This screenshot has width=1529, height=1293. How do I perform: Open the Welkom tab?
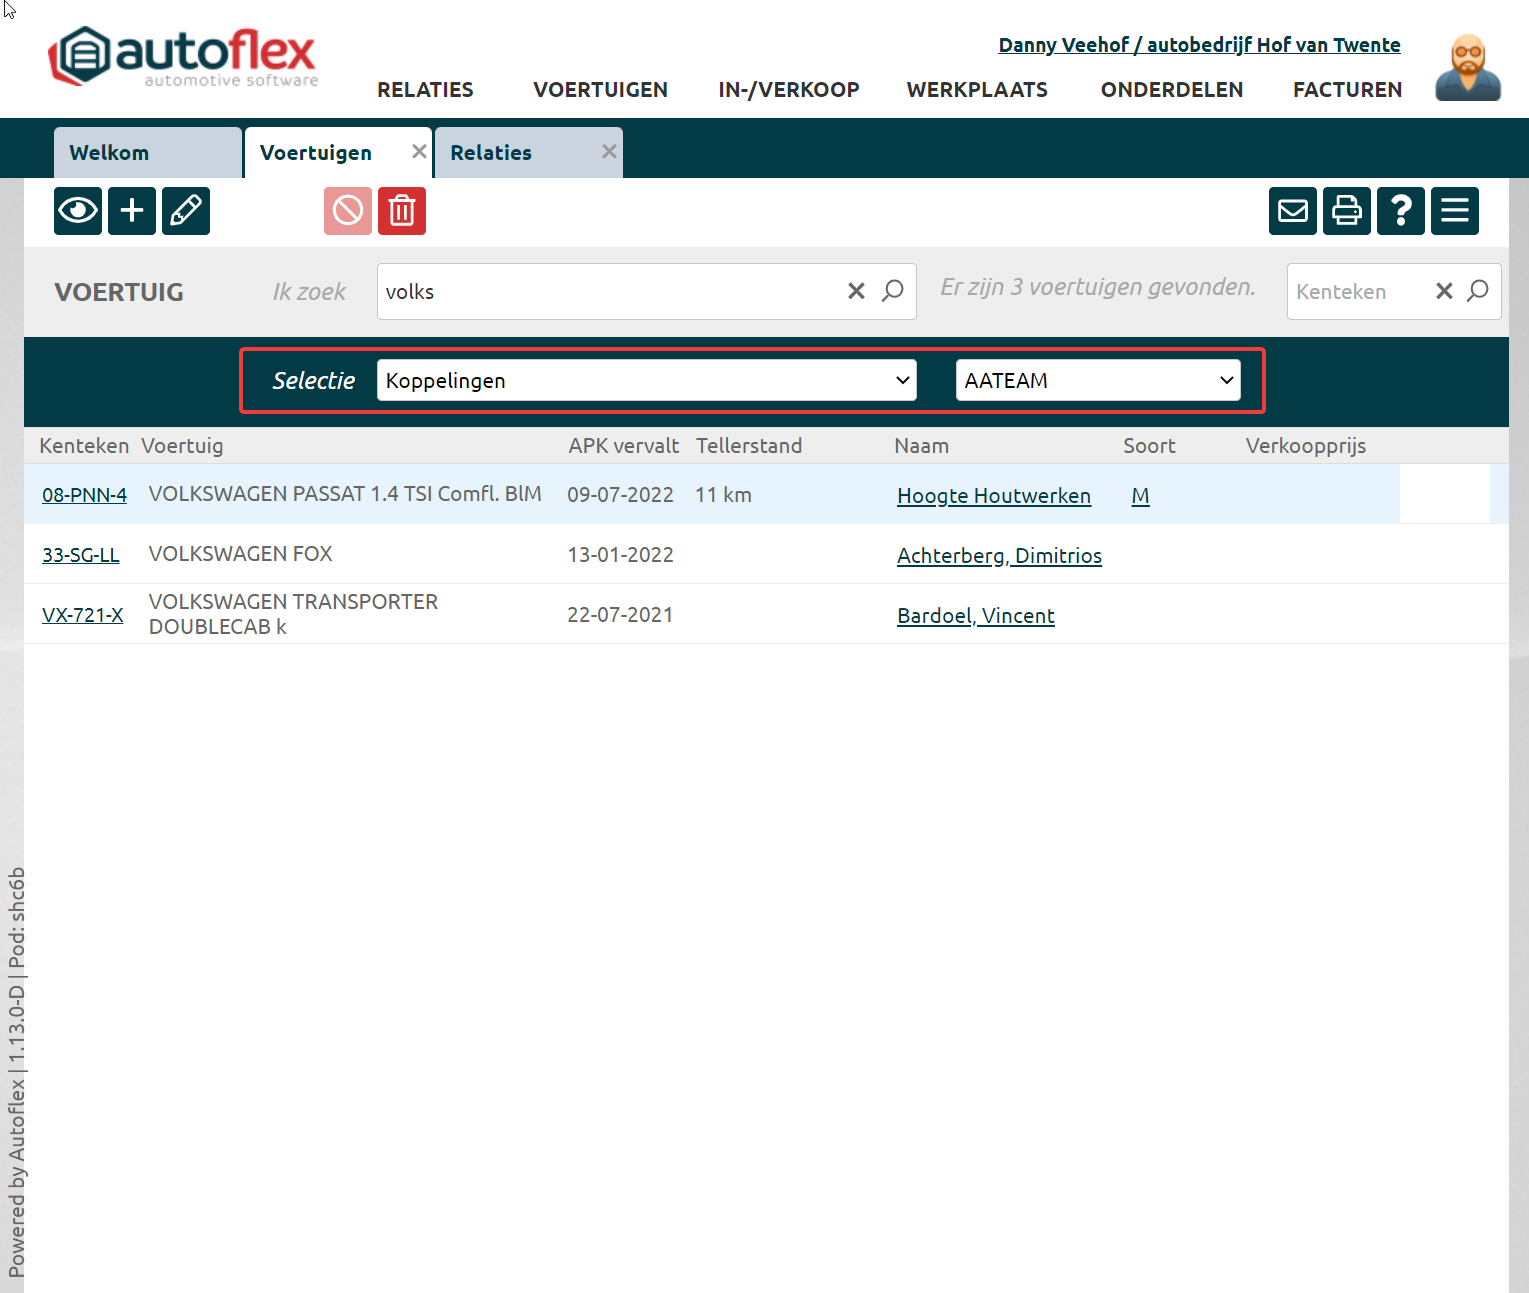click(x=109, y=153)
